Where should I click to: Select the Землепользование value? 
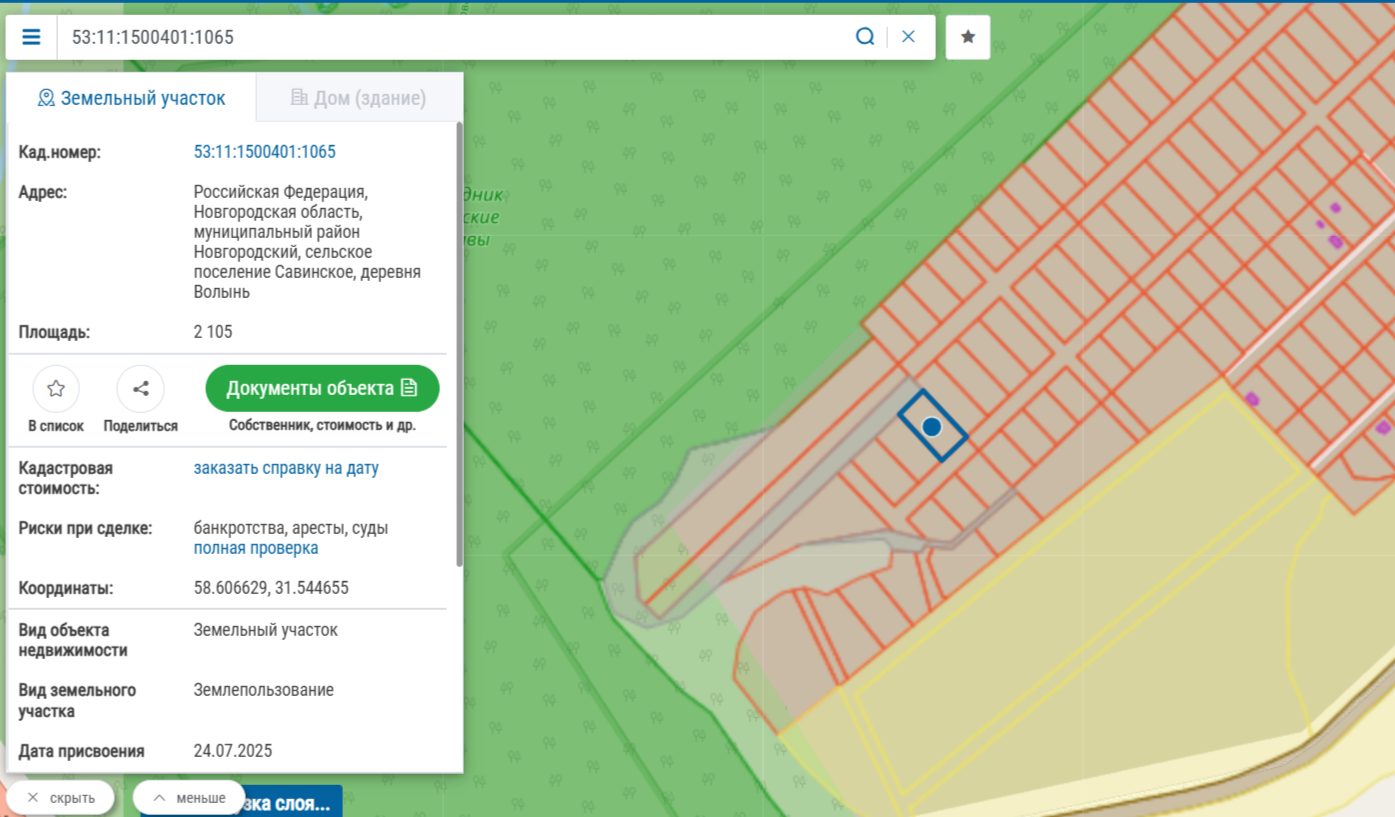[264, 690]
